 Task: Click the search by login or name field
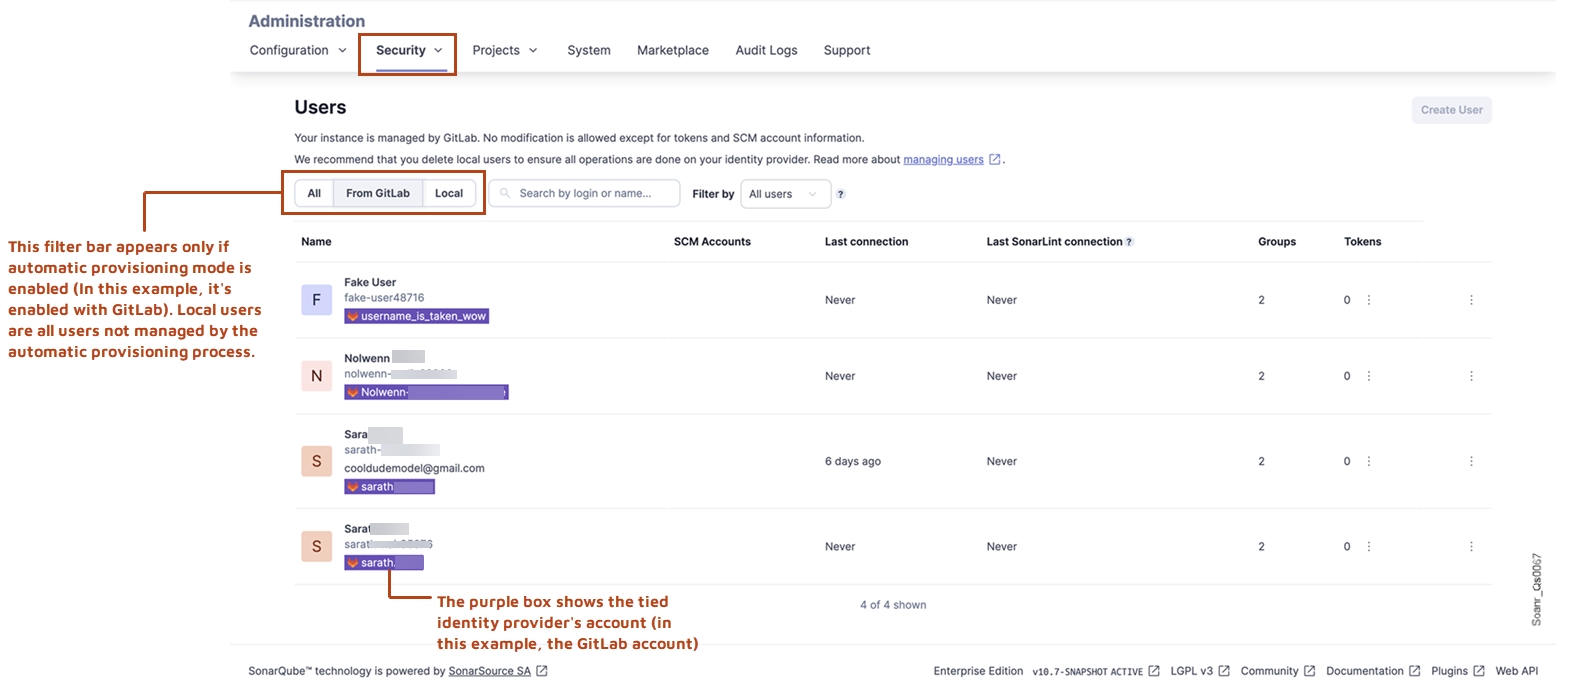tap(592, 194)
